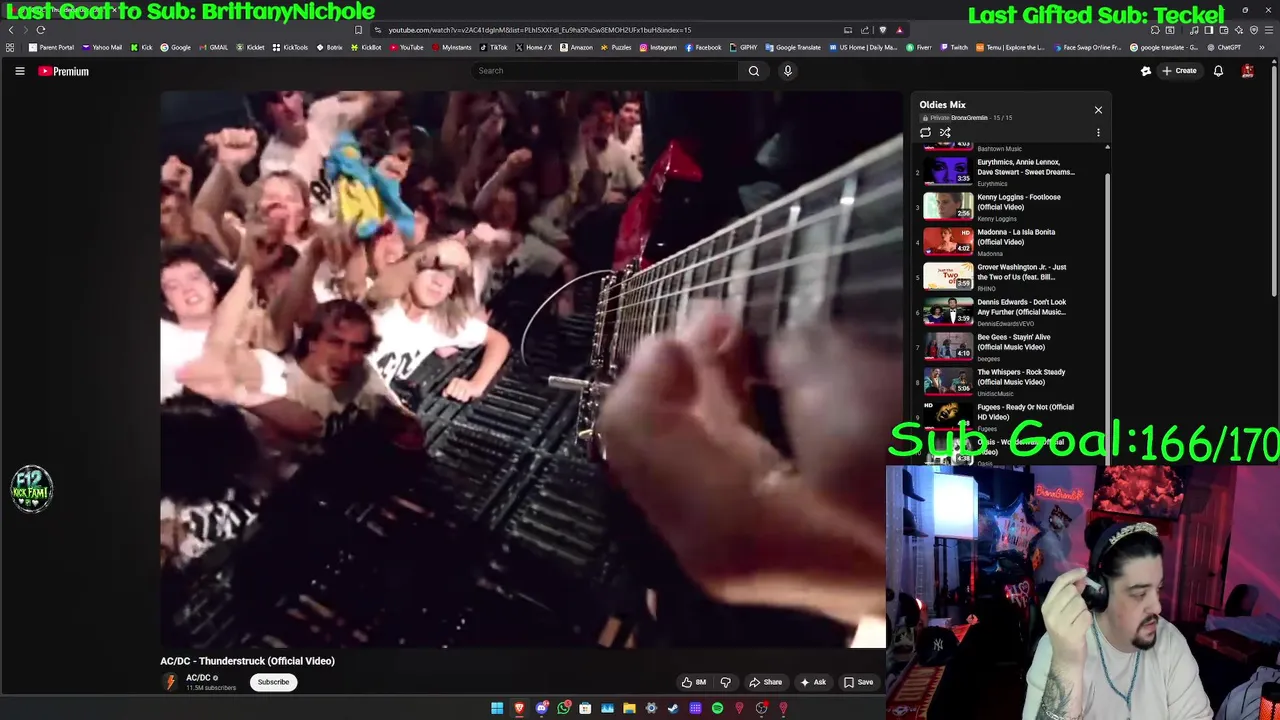Open Brave Shields icon in address bar
This screenshot has height=720, width=1280.
tap(882, 30)
